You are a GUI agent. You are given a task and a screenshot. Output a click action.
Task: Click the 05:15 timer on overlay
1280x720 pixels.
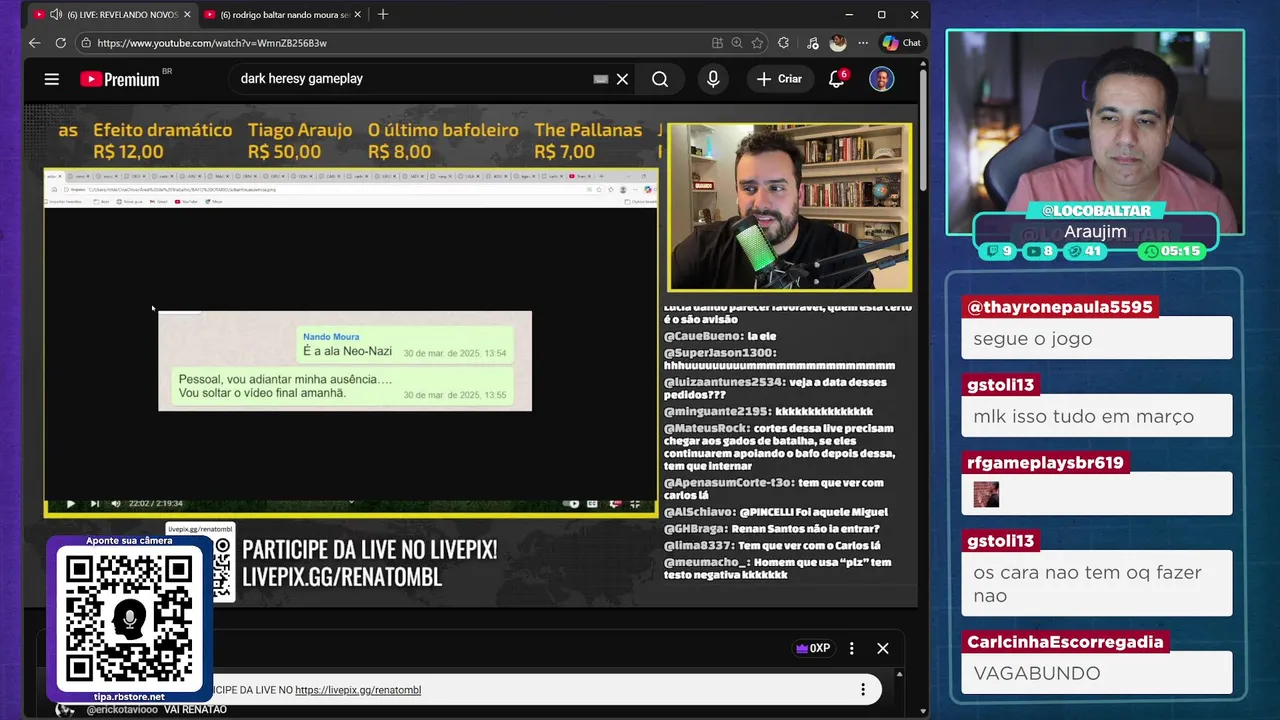pos(1174,251)
